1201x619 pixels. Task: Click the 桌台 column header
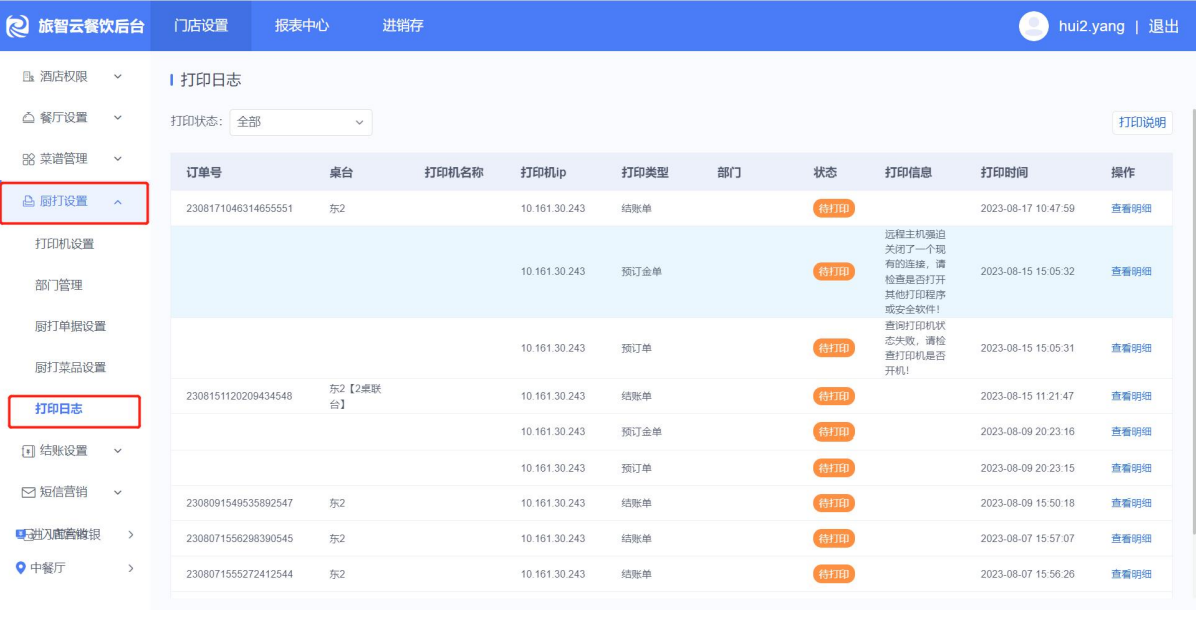341,172
